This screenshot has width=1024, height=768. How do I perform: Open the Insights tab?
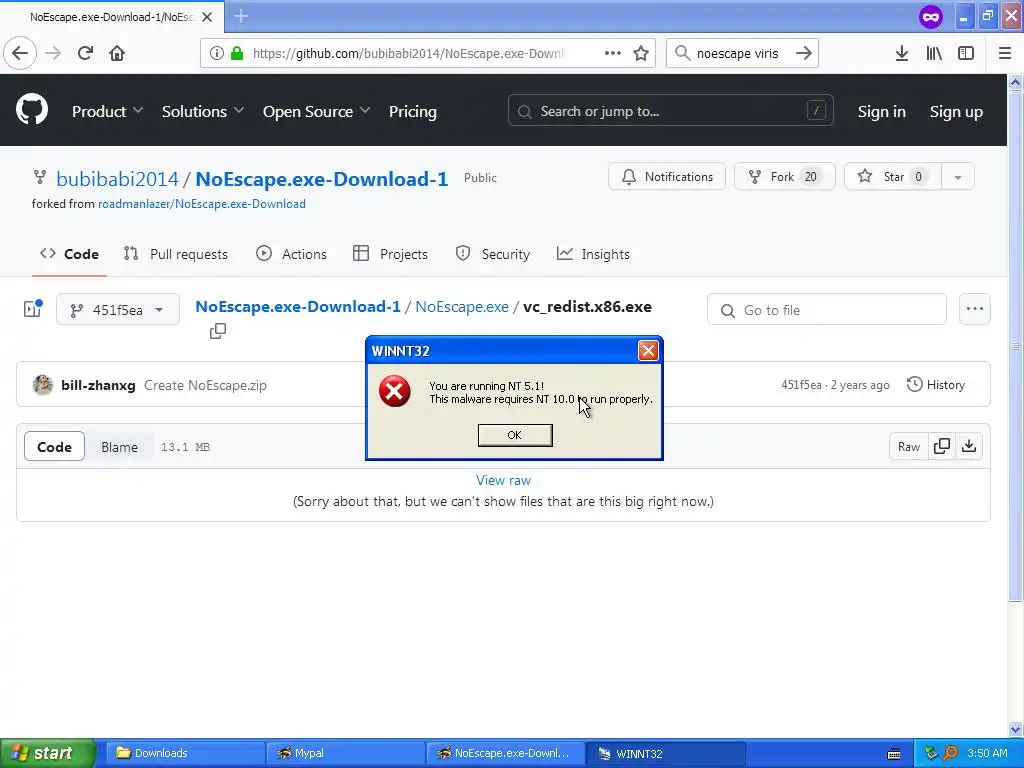tap(593, 254)
